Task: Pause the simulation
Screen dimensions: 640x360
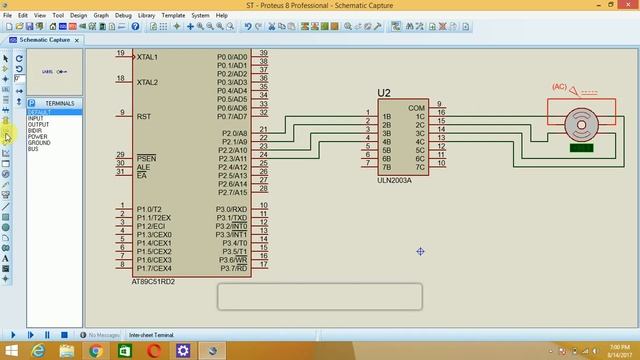Action: click(x=47, y=335)
